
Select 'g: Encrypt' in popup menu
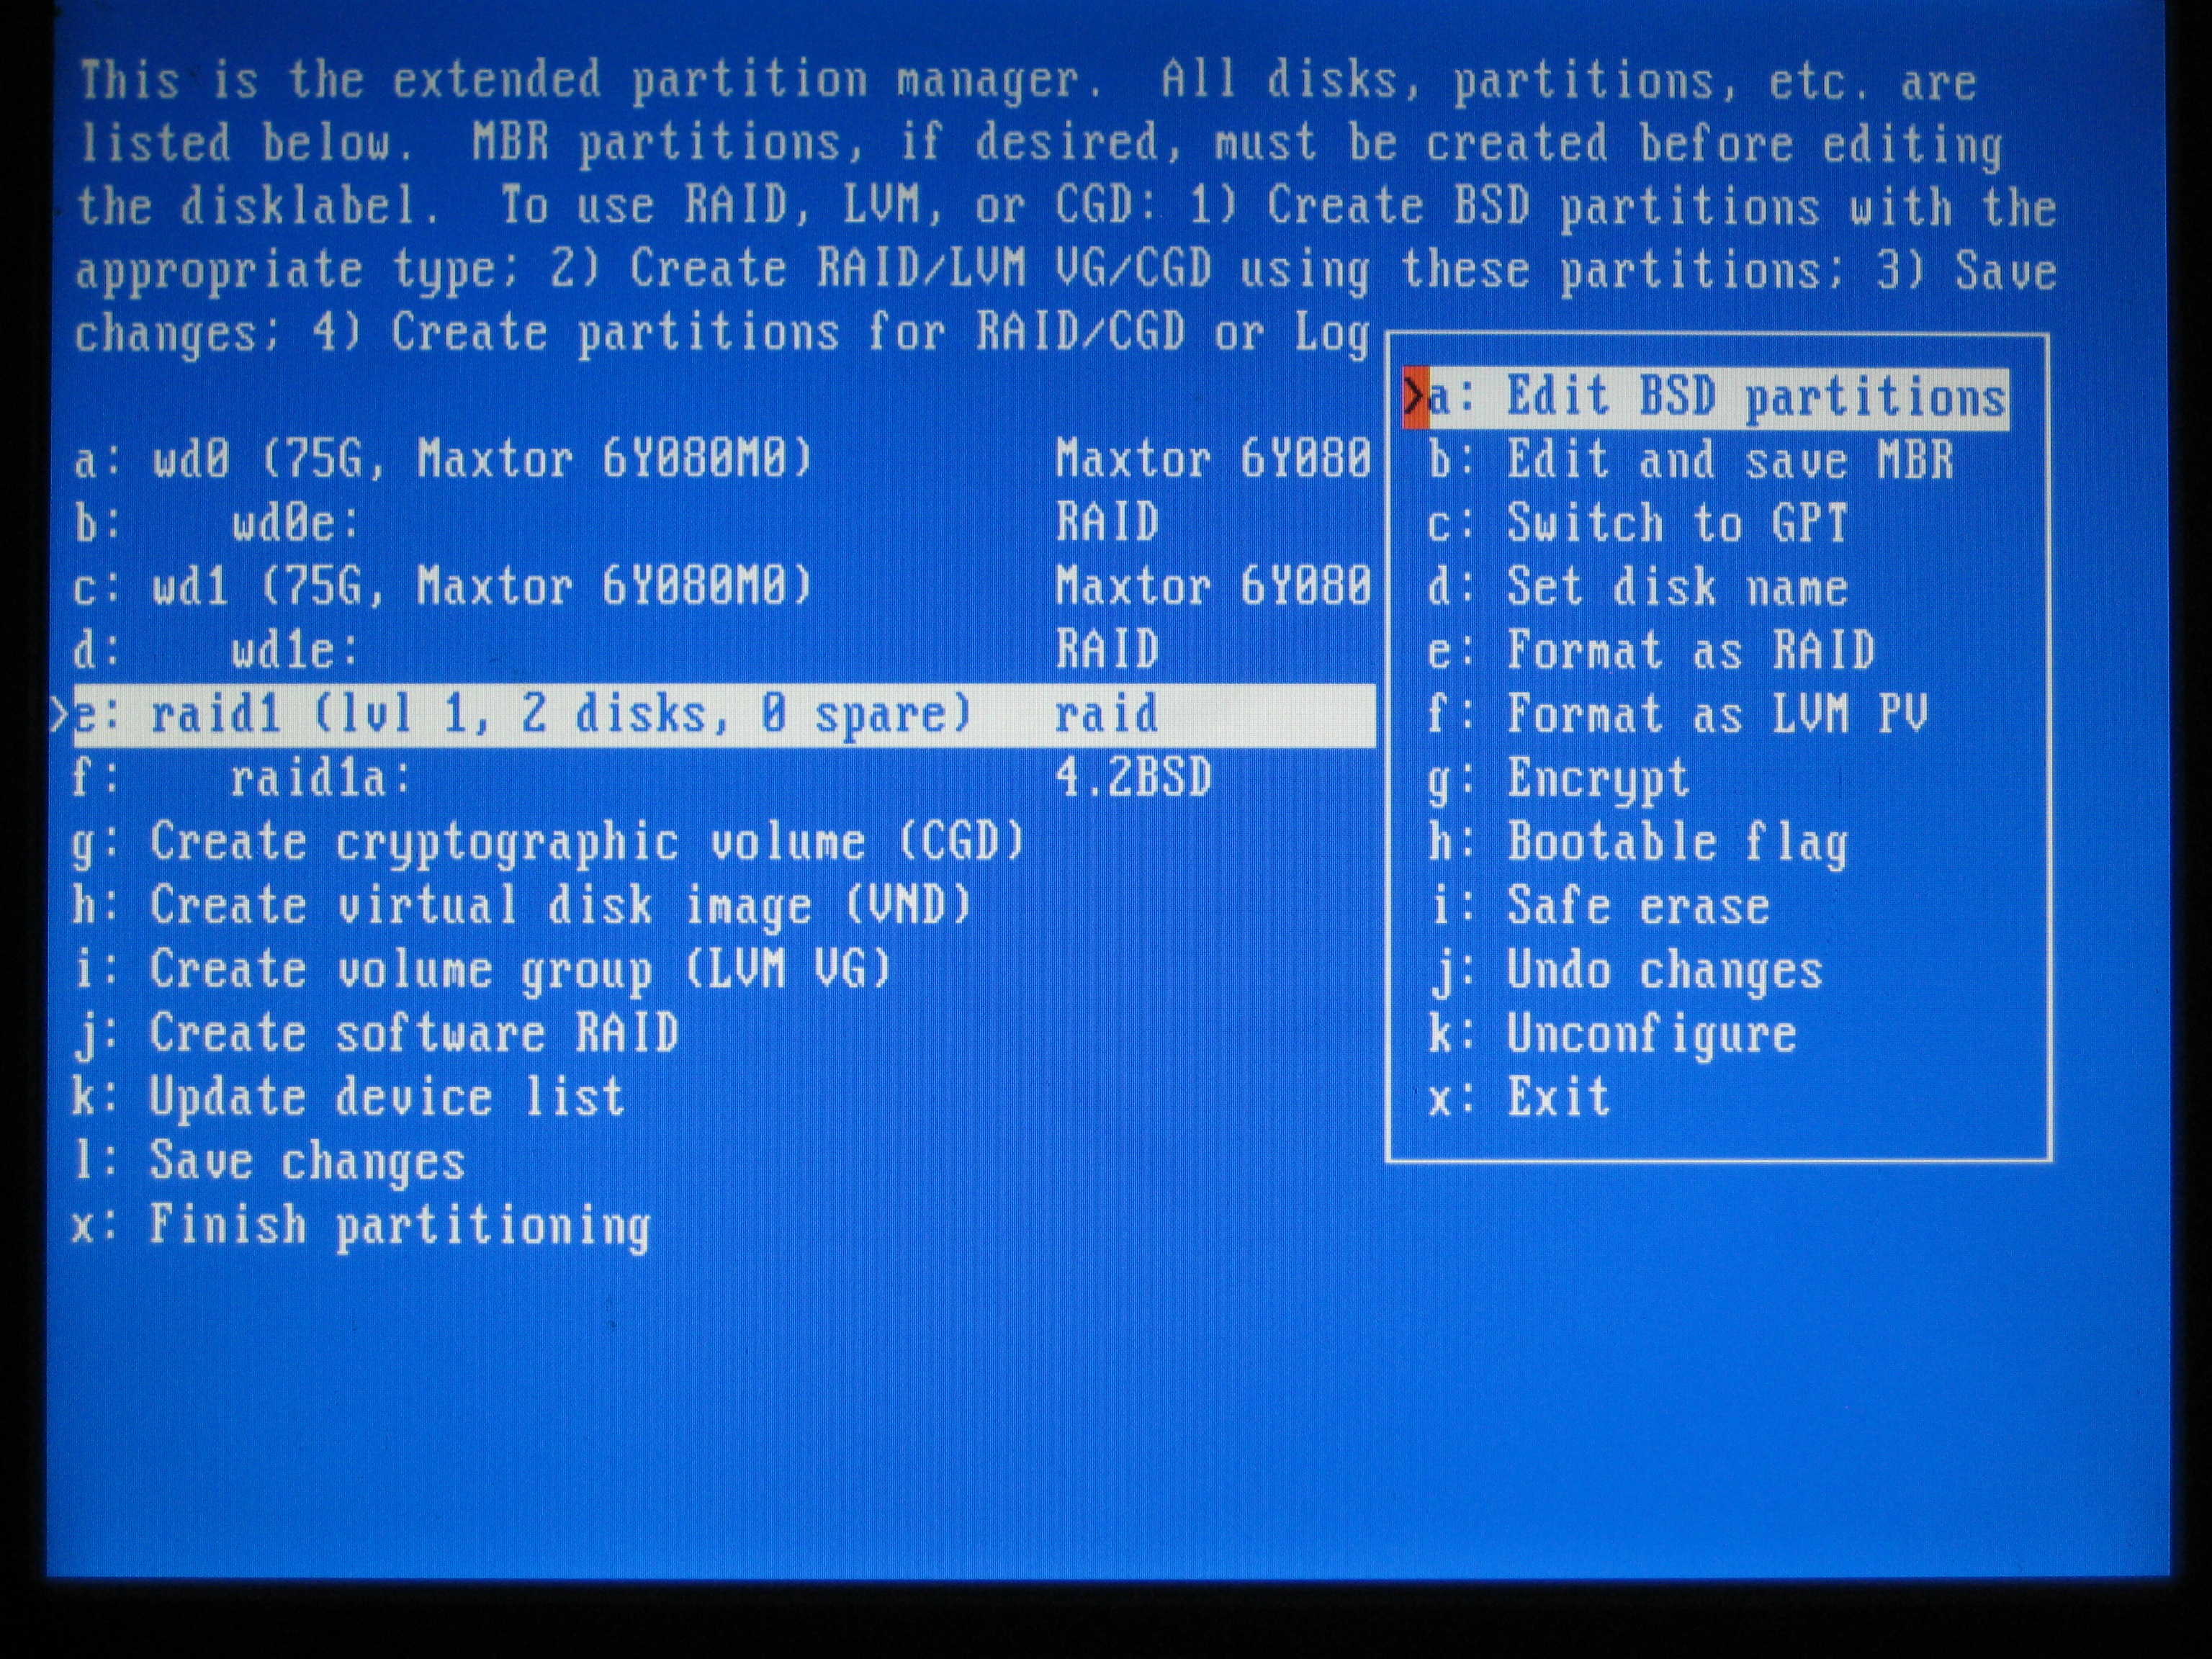(1558, 780)
